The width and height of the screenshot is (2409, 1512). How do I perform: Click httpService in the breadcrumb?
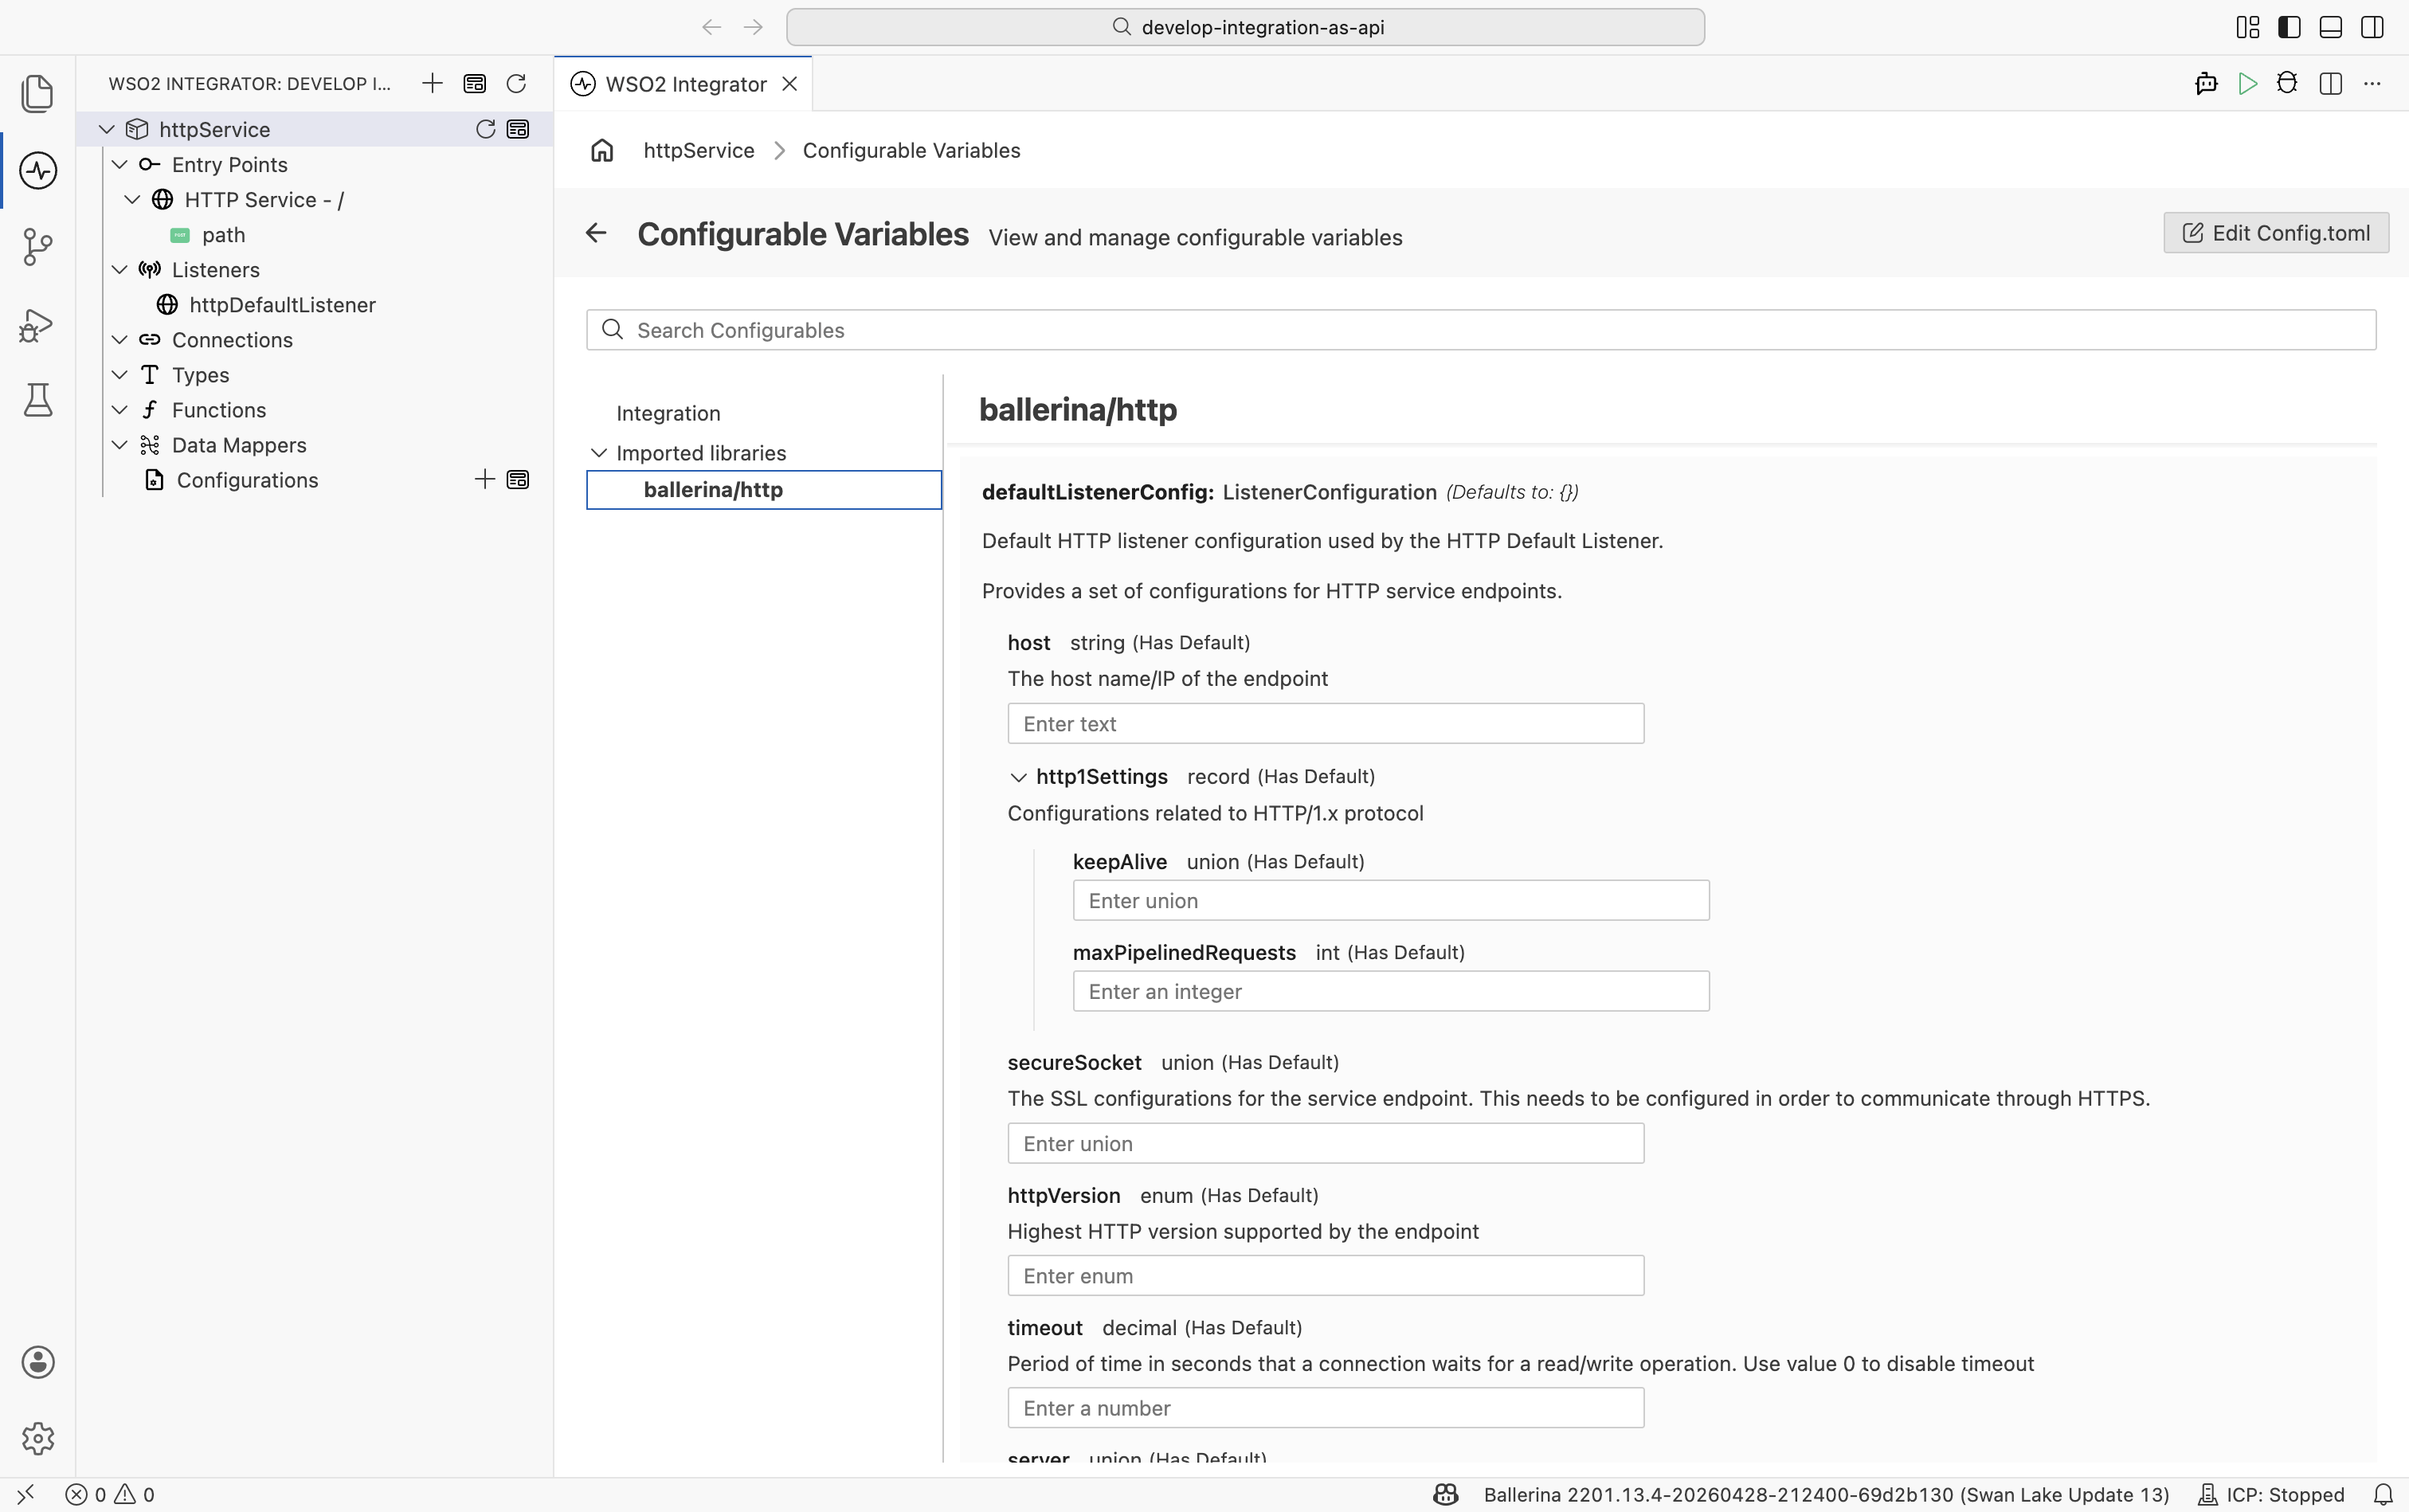coord(699,150)
